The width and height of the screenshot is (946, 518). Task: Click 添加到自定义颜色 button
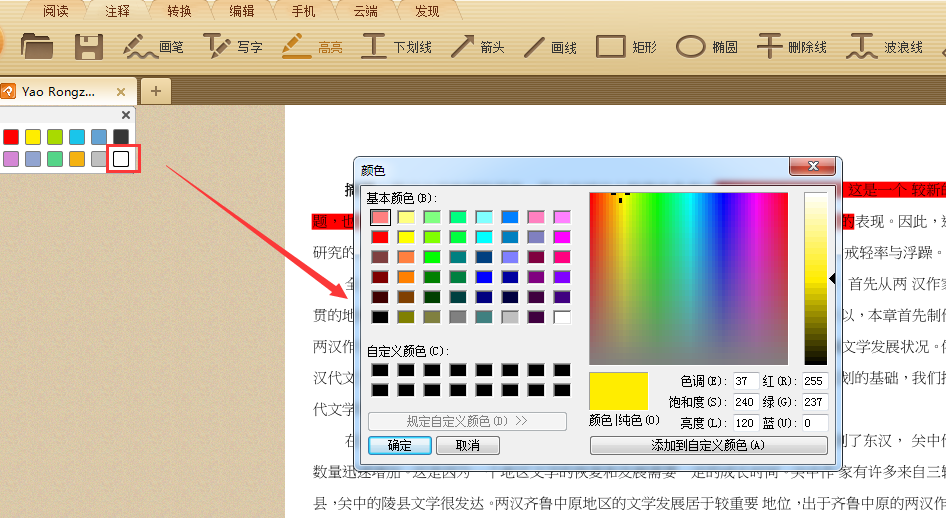point(708,445)
